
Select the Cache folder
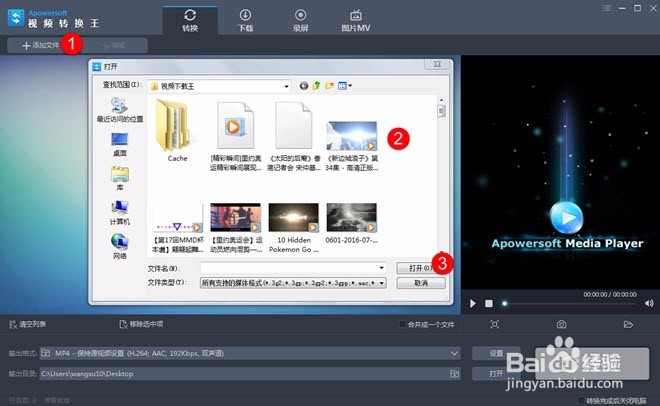coord(177,131)
